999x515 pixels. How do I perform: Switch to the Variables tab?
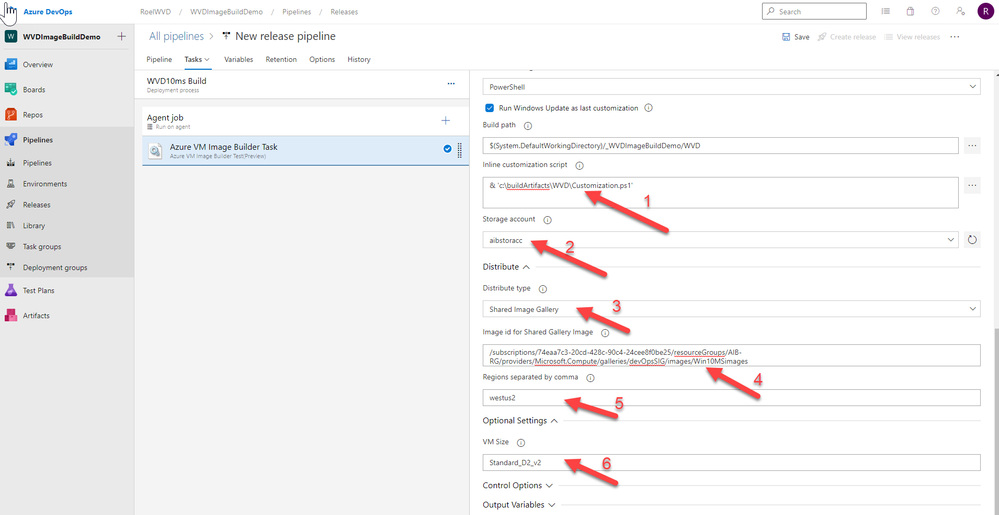point(238,59)
